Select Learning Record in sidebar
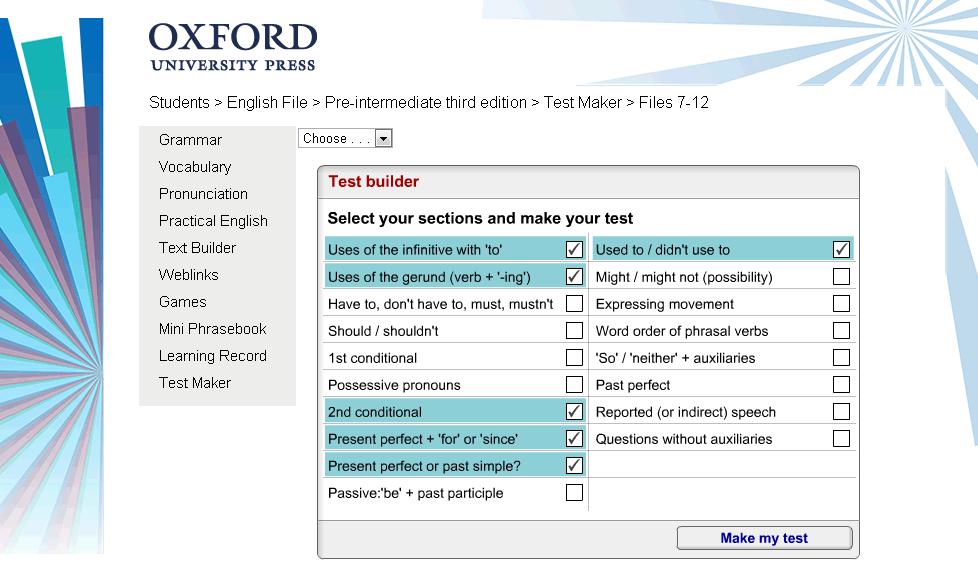The width and height of the screenshot is (978, 562). (x=213, y=356)
